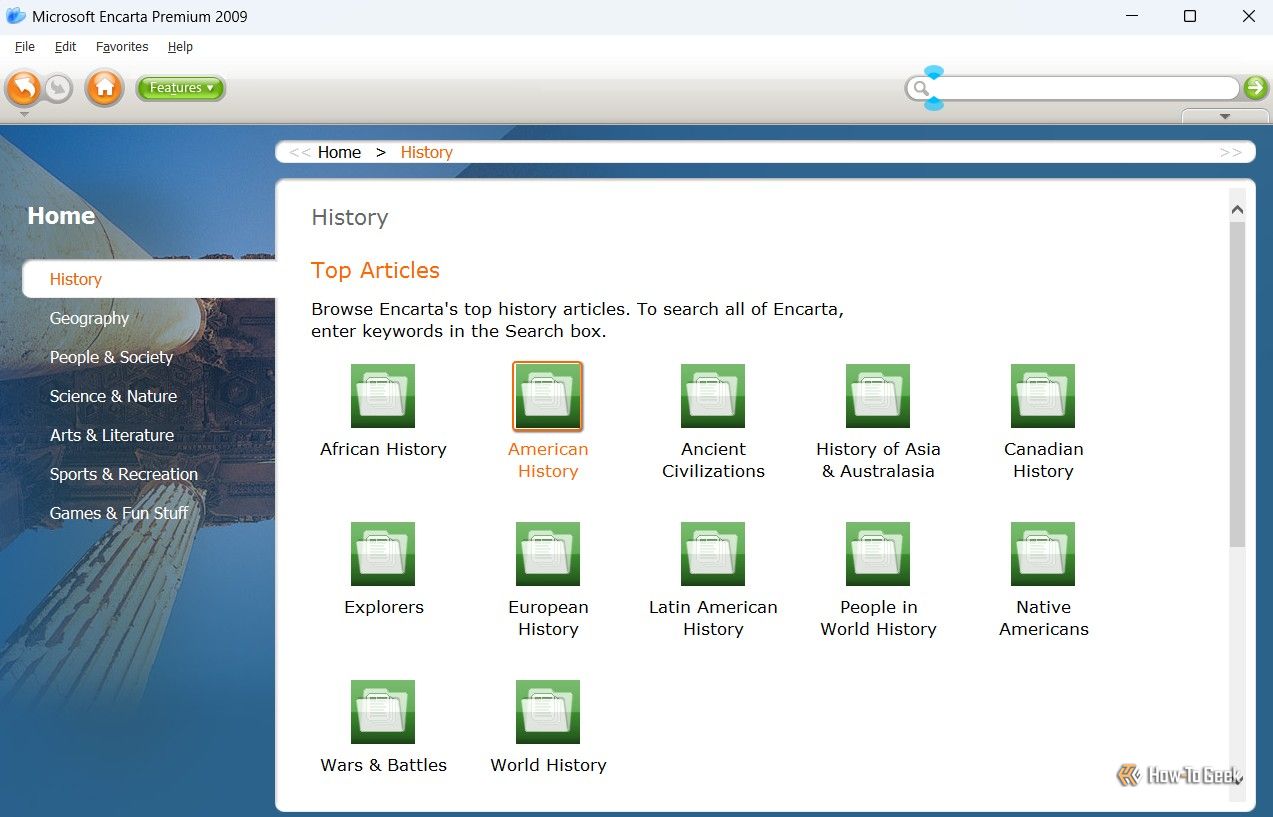Viewport: 1273px width, 817px height.
Task: Open the Wars & Battles folder icon
Action: click(x=383, y=711)
